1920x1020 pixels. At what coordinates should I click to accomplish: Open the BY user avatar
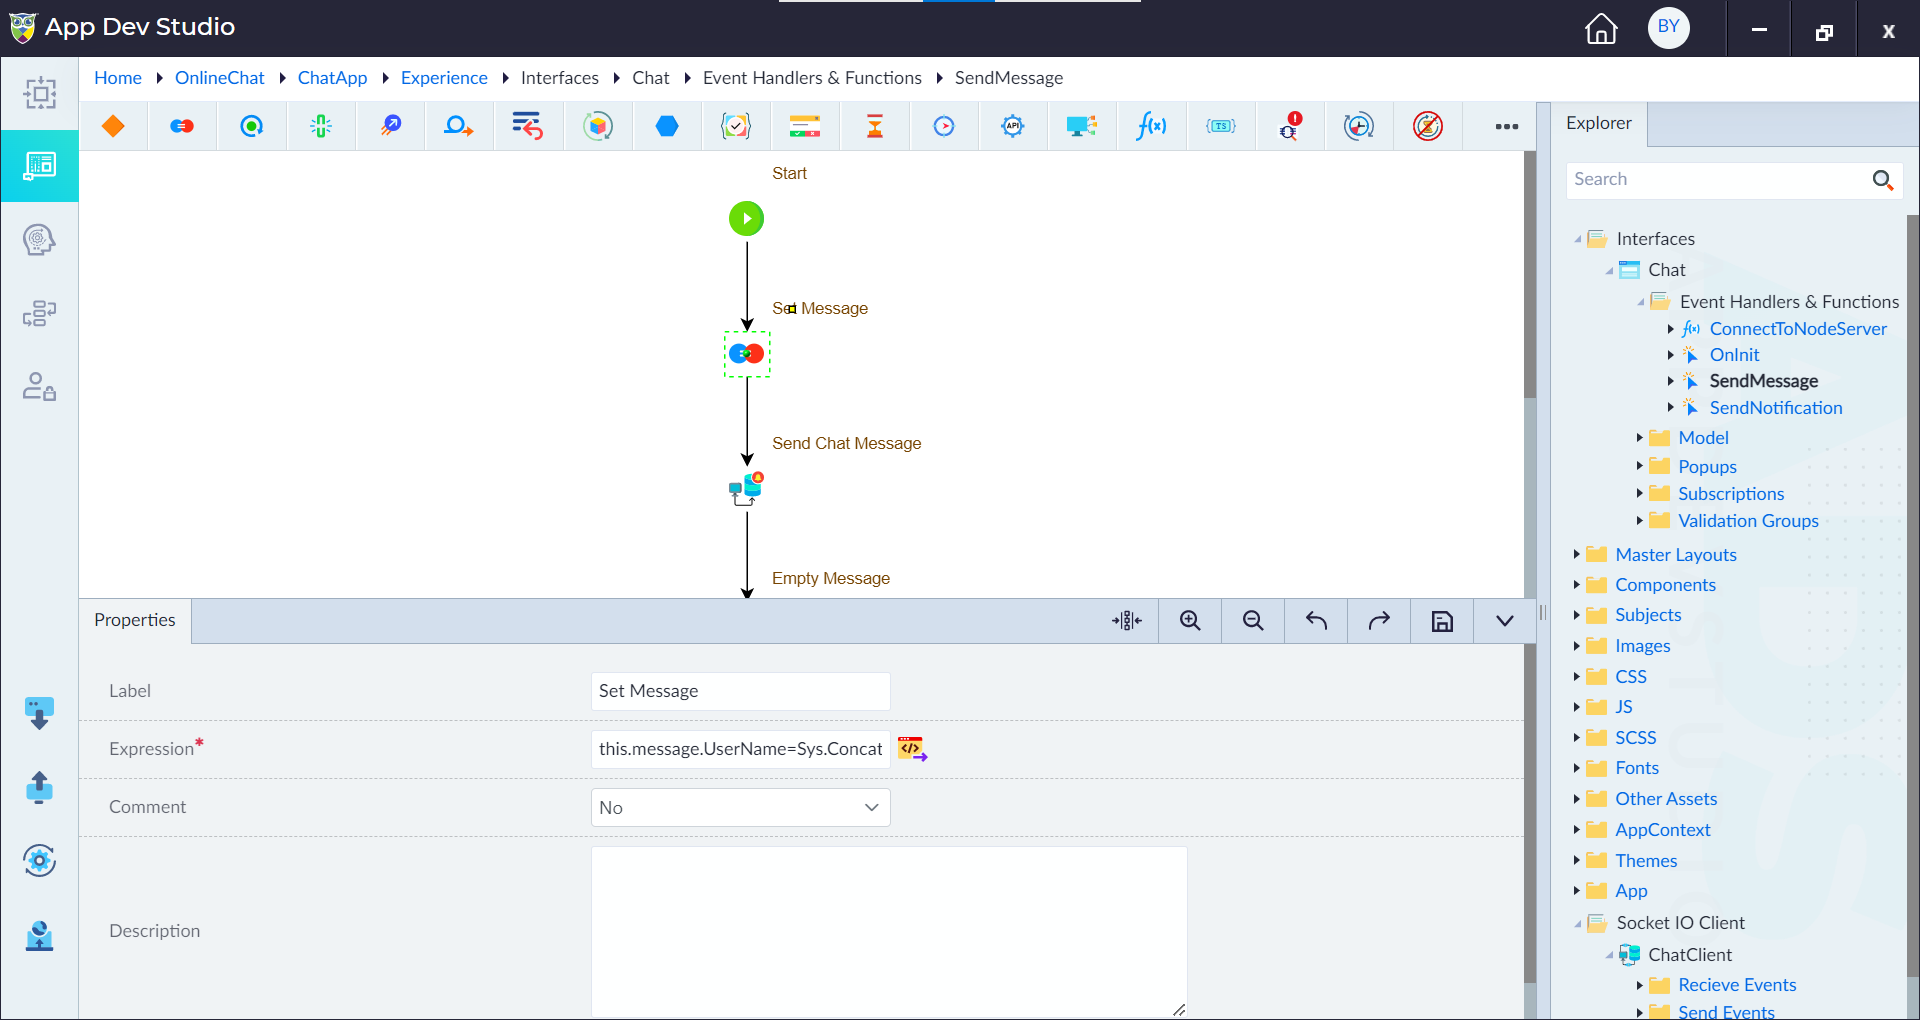[1669, 27]
